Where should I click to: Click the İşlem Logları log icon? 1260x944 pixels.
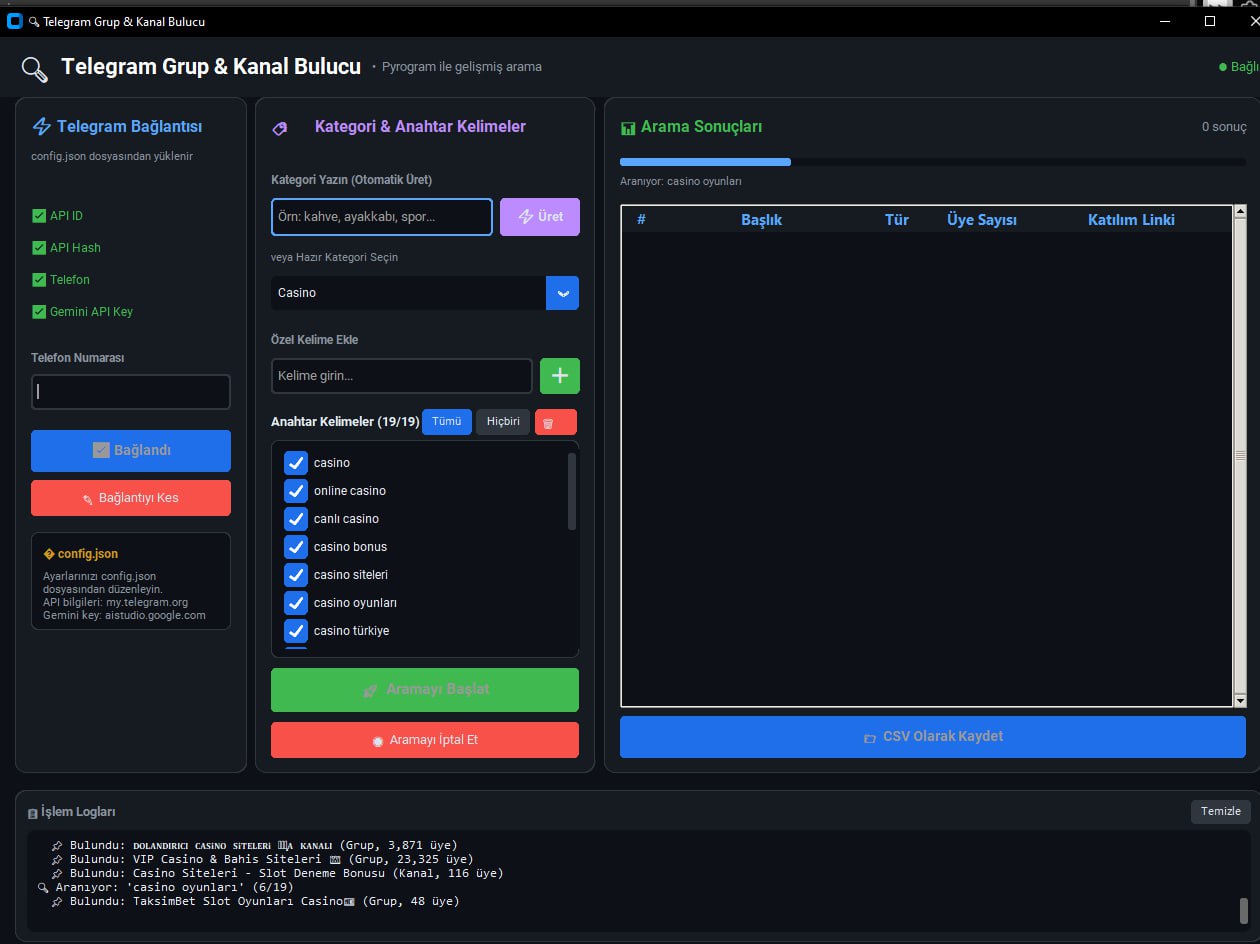click(x=33, y=813)
